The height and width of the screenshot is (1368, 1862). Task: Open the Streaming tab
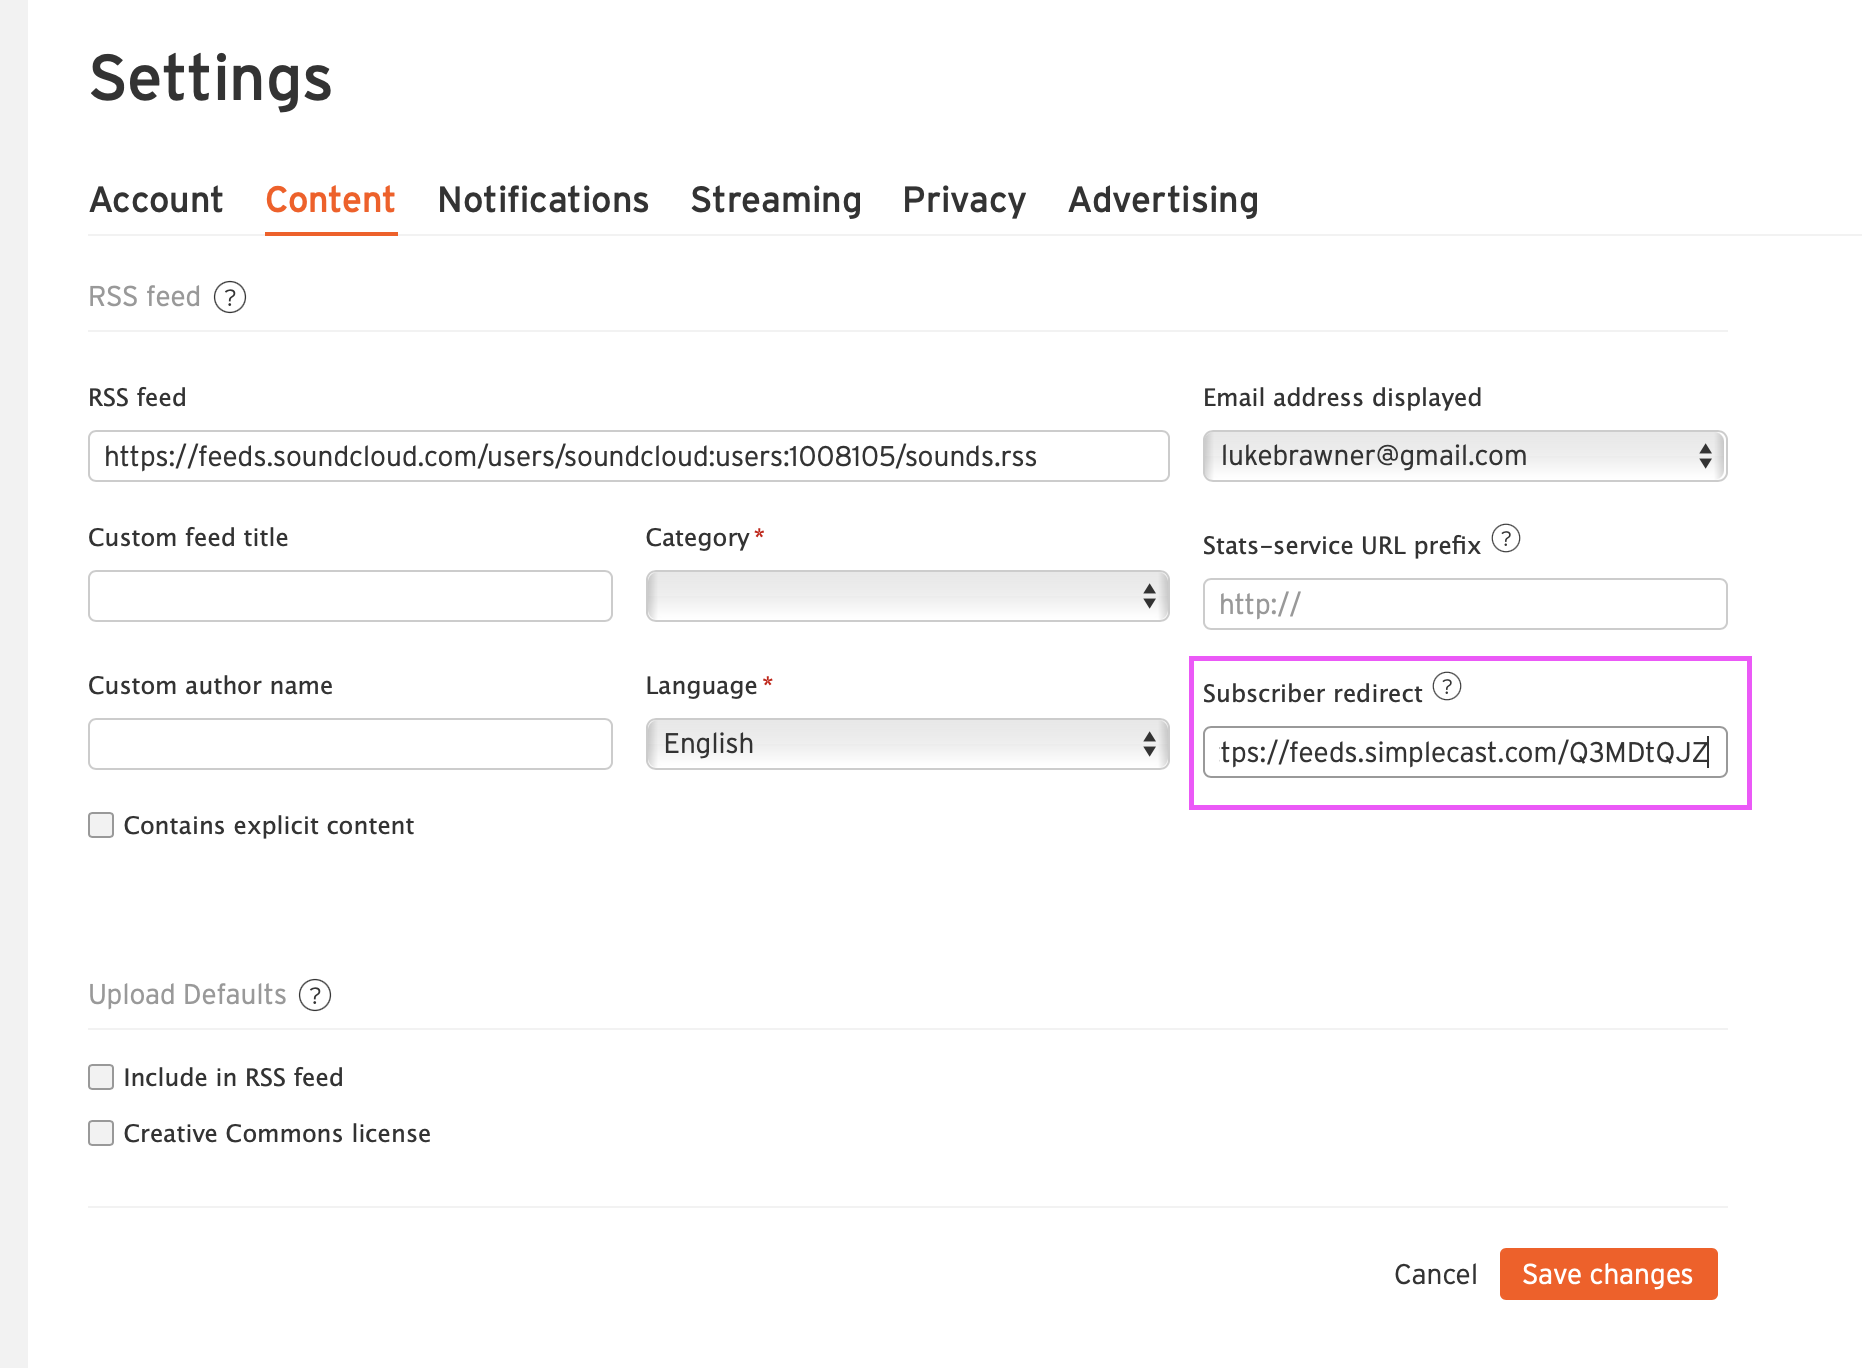(776, 200)
